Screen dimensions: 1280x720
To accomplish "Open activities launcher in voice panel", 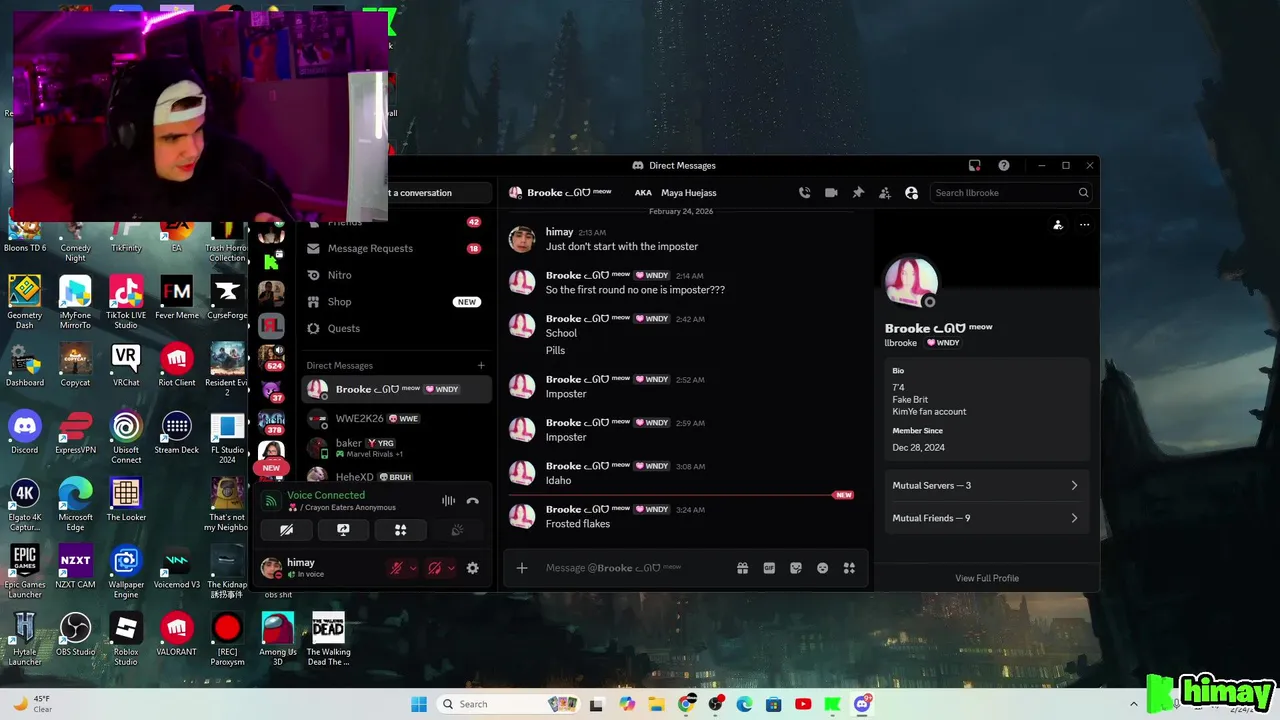I will tap(400, 530).
